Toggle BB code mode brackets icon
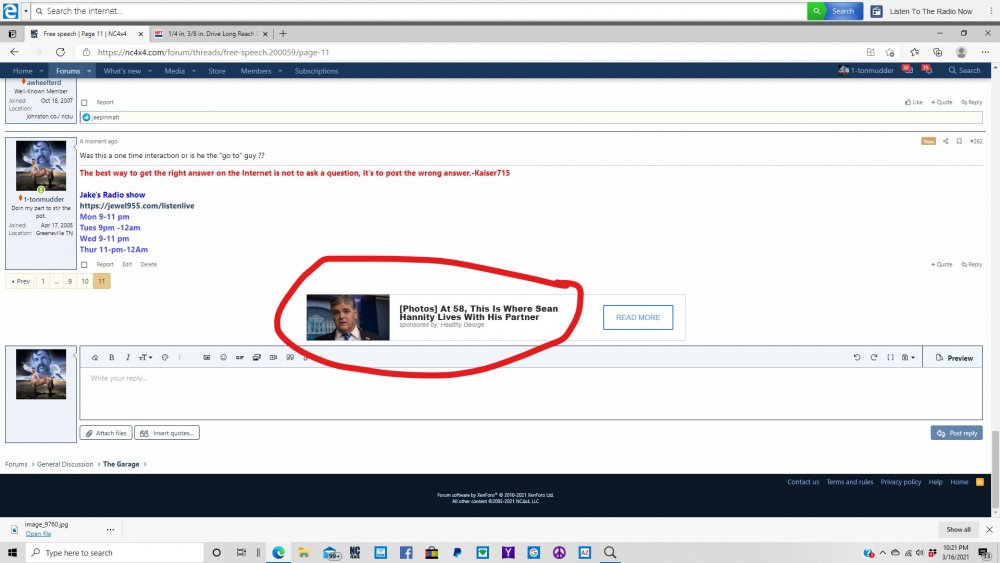This screenshot has width=1000, height=563. click(890, 358)
